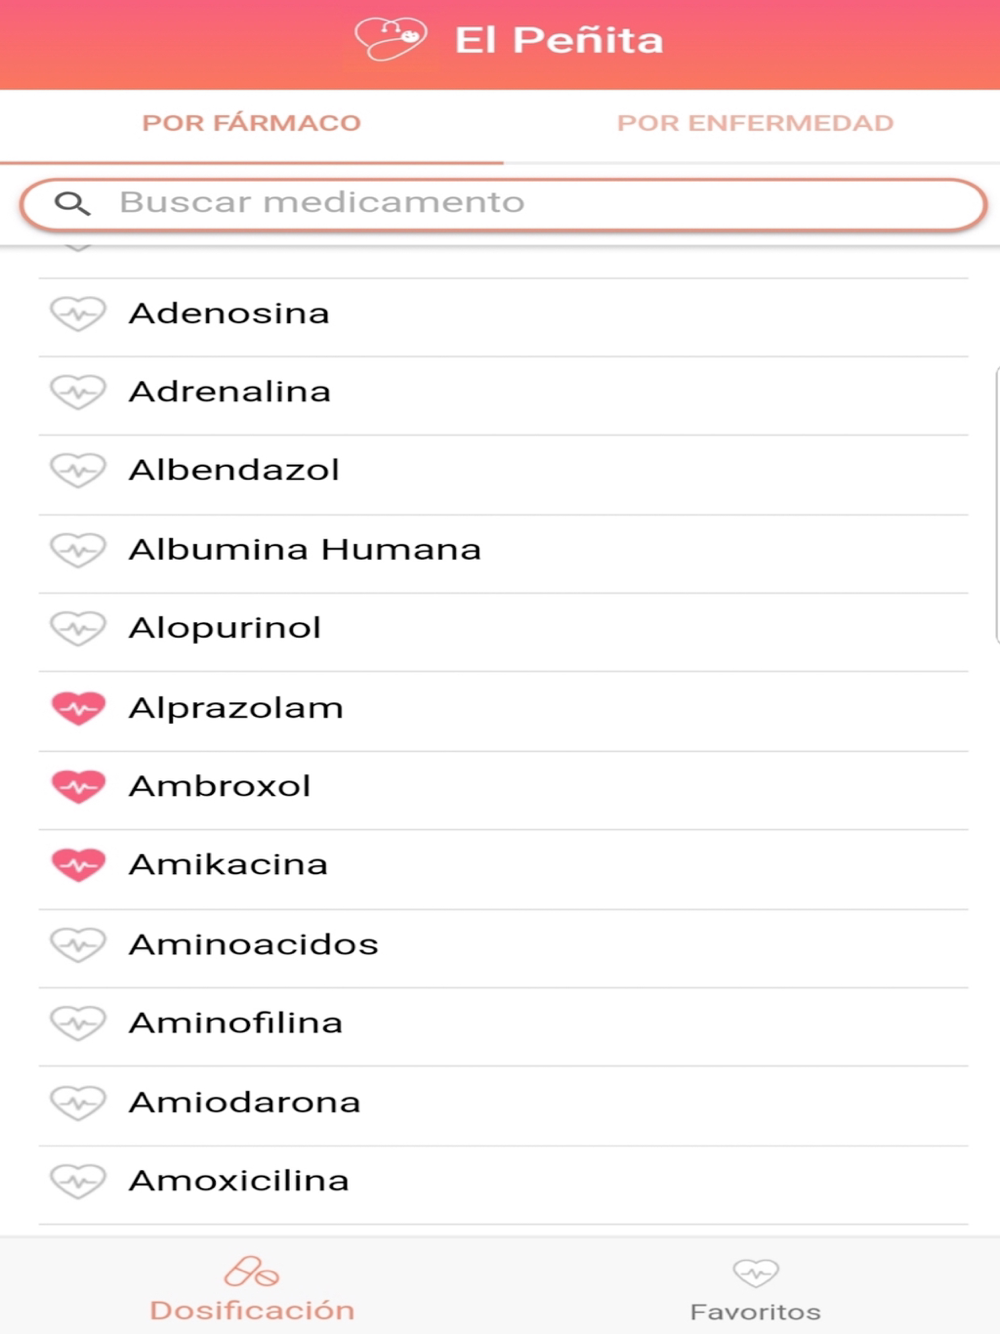Click the El Peñita heart logo
The height and width of the screenshot is (1334, 1000).
pos(390,40)
